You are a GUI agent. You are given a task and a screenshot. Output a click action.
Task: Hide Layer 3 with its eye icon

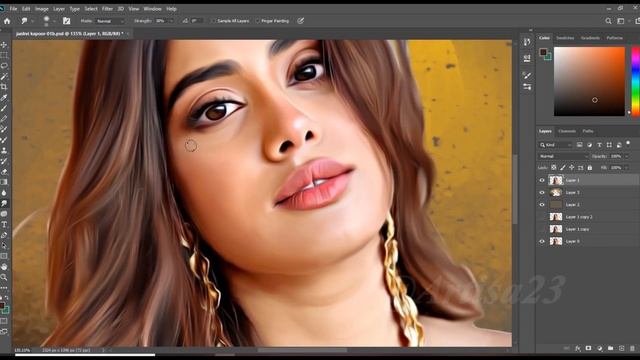pyautogui.click(x=542, y=192)
